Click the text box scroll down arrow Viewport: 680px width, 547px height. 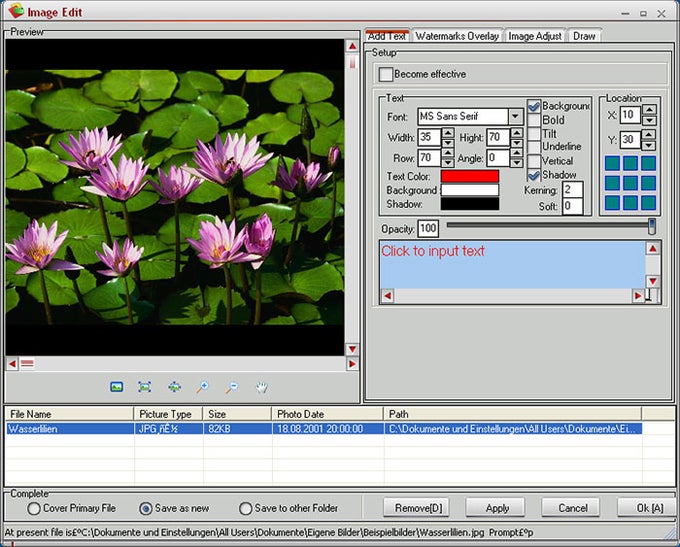(653, 282)
